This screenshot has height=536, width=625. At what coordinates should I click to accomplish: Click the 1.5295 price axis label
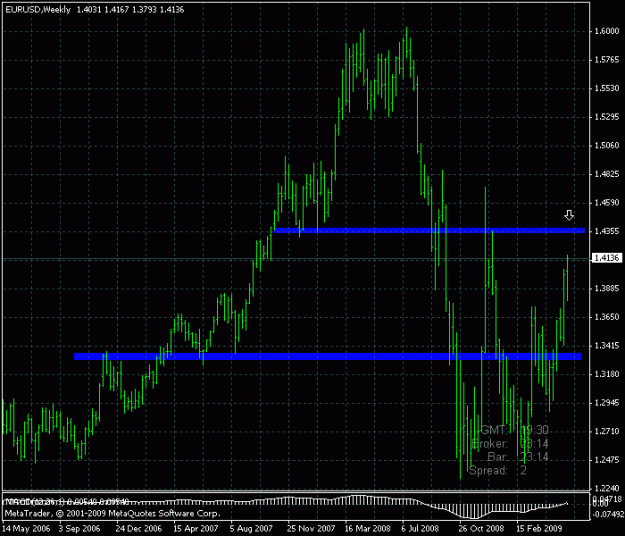click(607, 117)
